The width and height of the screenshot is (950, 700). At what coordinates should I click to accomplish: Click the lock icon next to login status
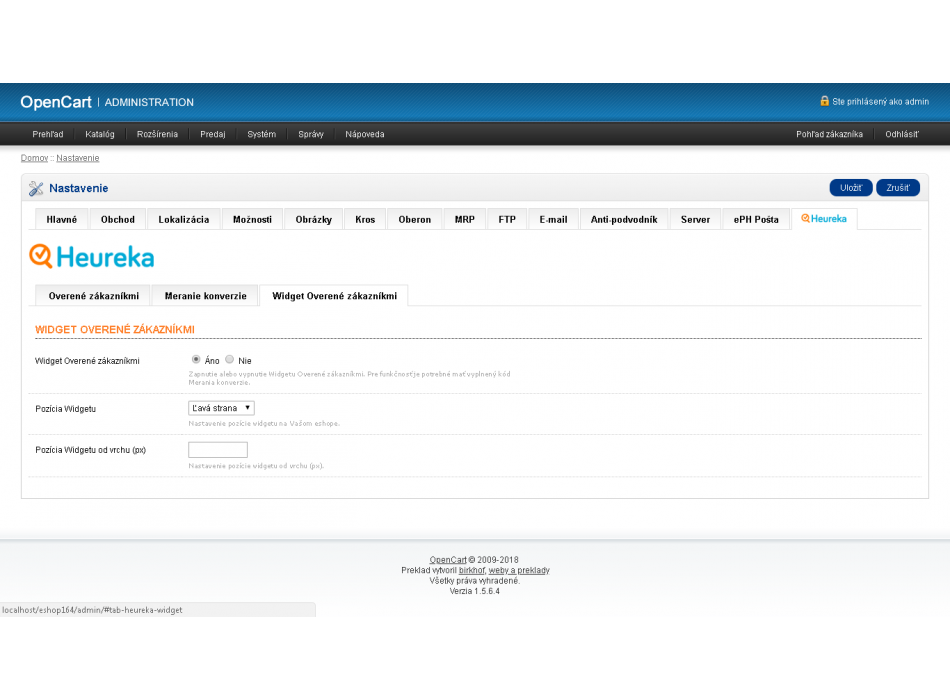pyautogui.click(x=824, y=101)
